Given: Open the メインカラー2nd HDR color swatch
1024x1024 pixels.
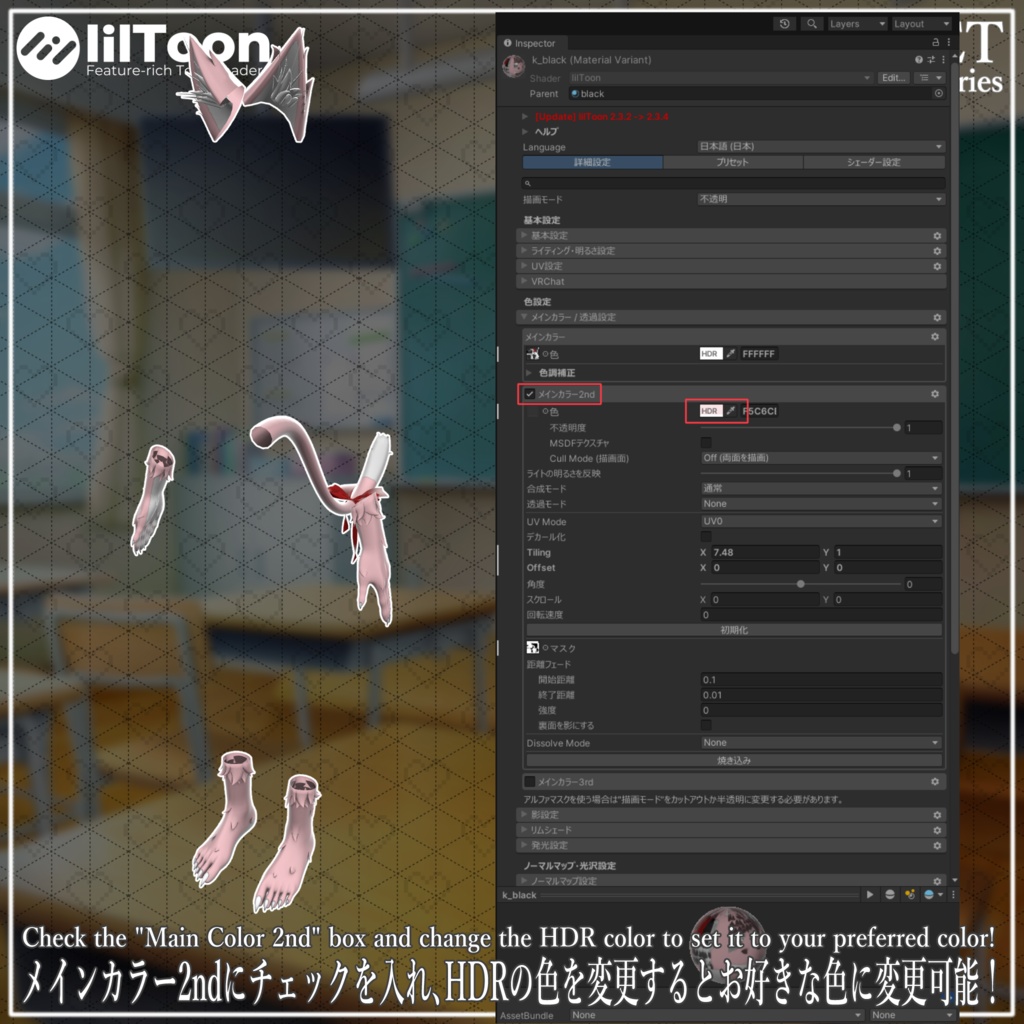Looking at the screenshot, I should [x=711, y=411].
